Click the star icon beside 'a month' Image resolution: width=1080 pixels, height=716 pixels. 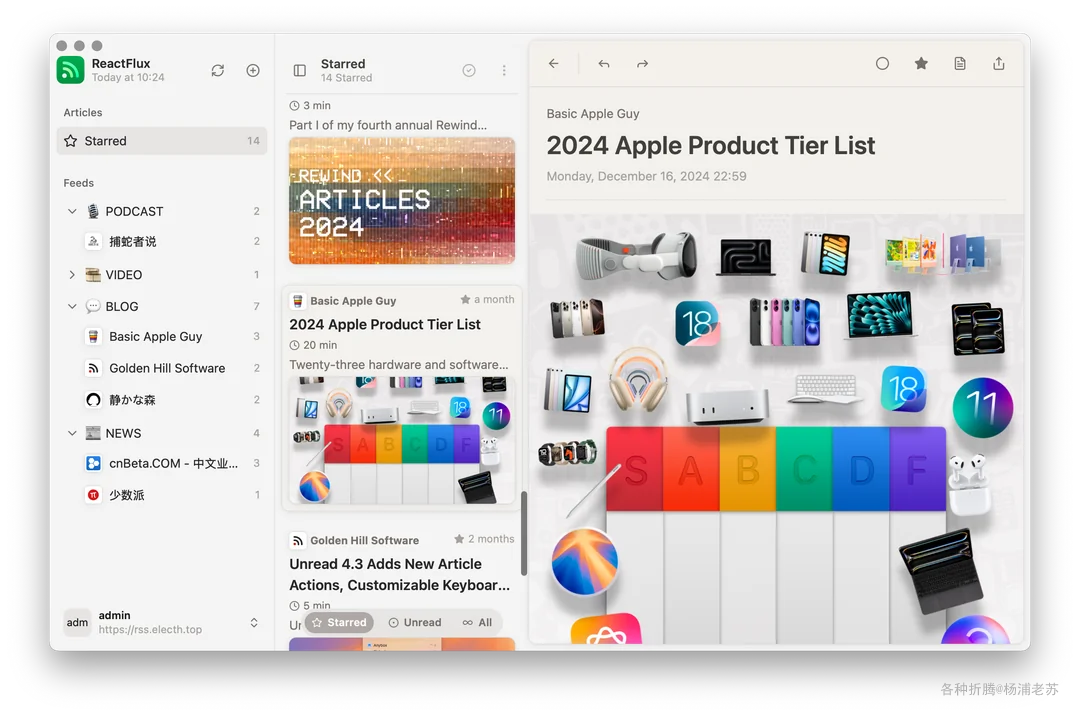[465, 299]
